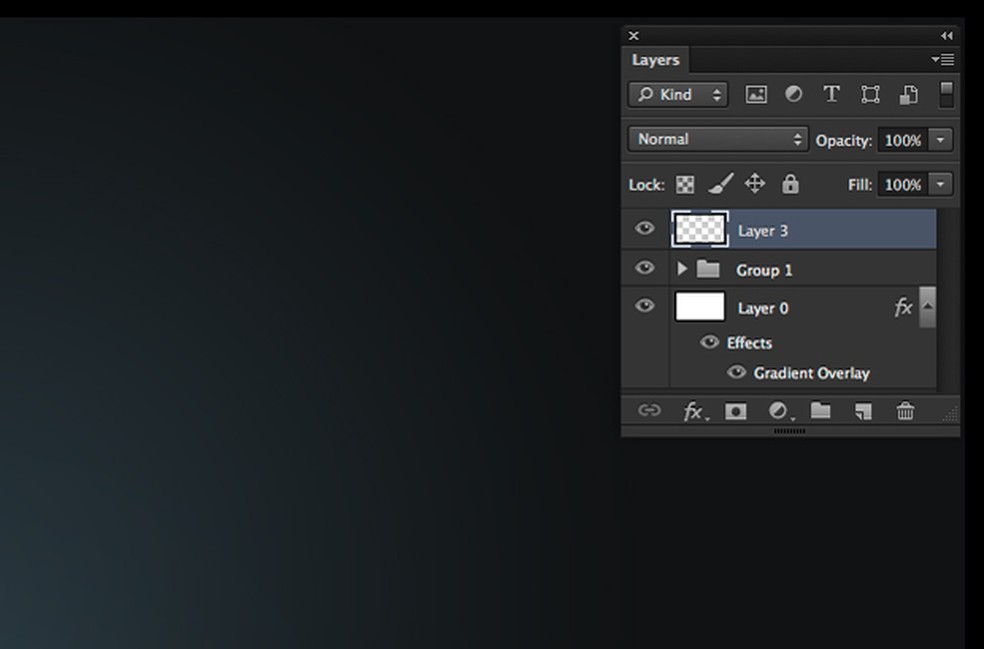This screenshot has height=649, width=984.
Task: Hide Layer 3 using its eye icon
Action: pyautogui.click(x=644, y=228)
